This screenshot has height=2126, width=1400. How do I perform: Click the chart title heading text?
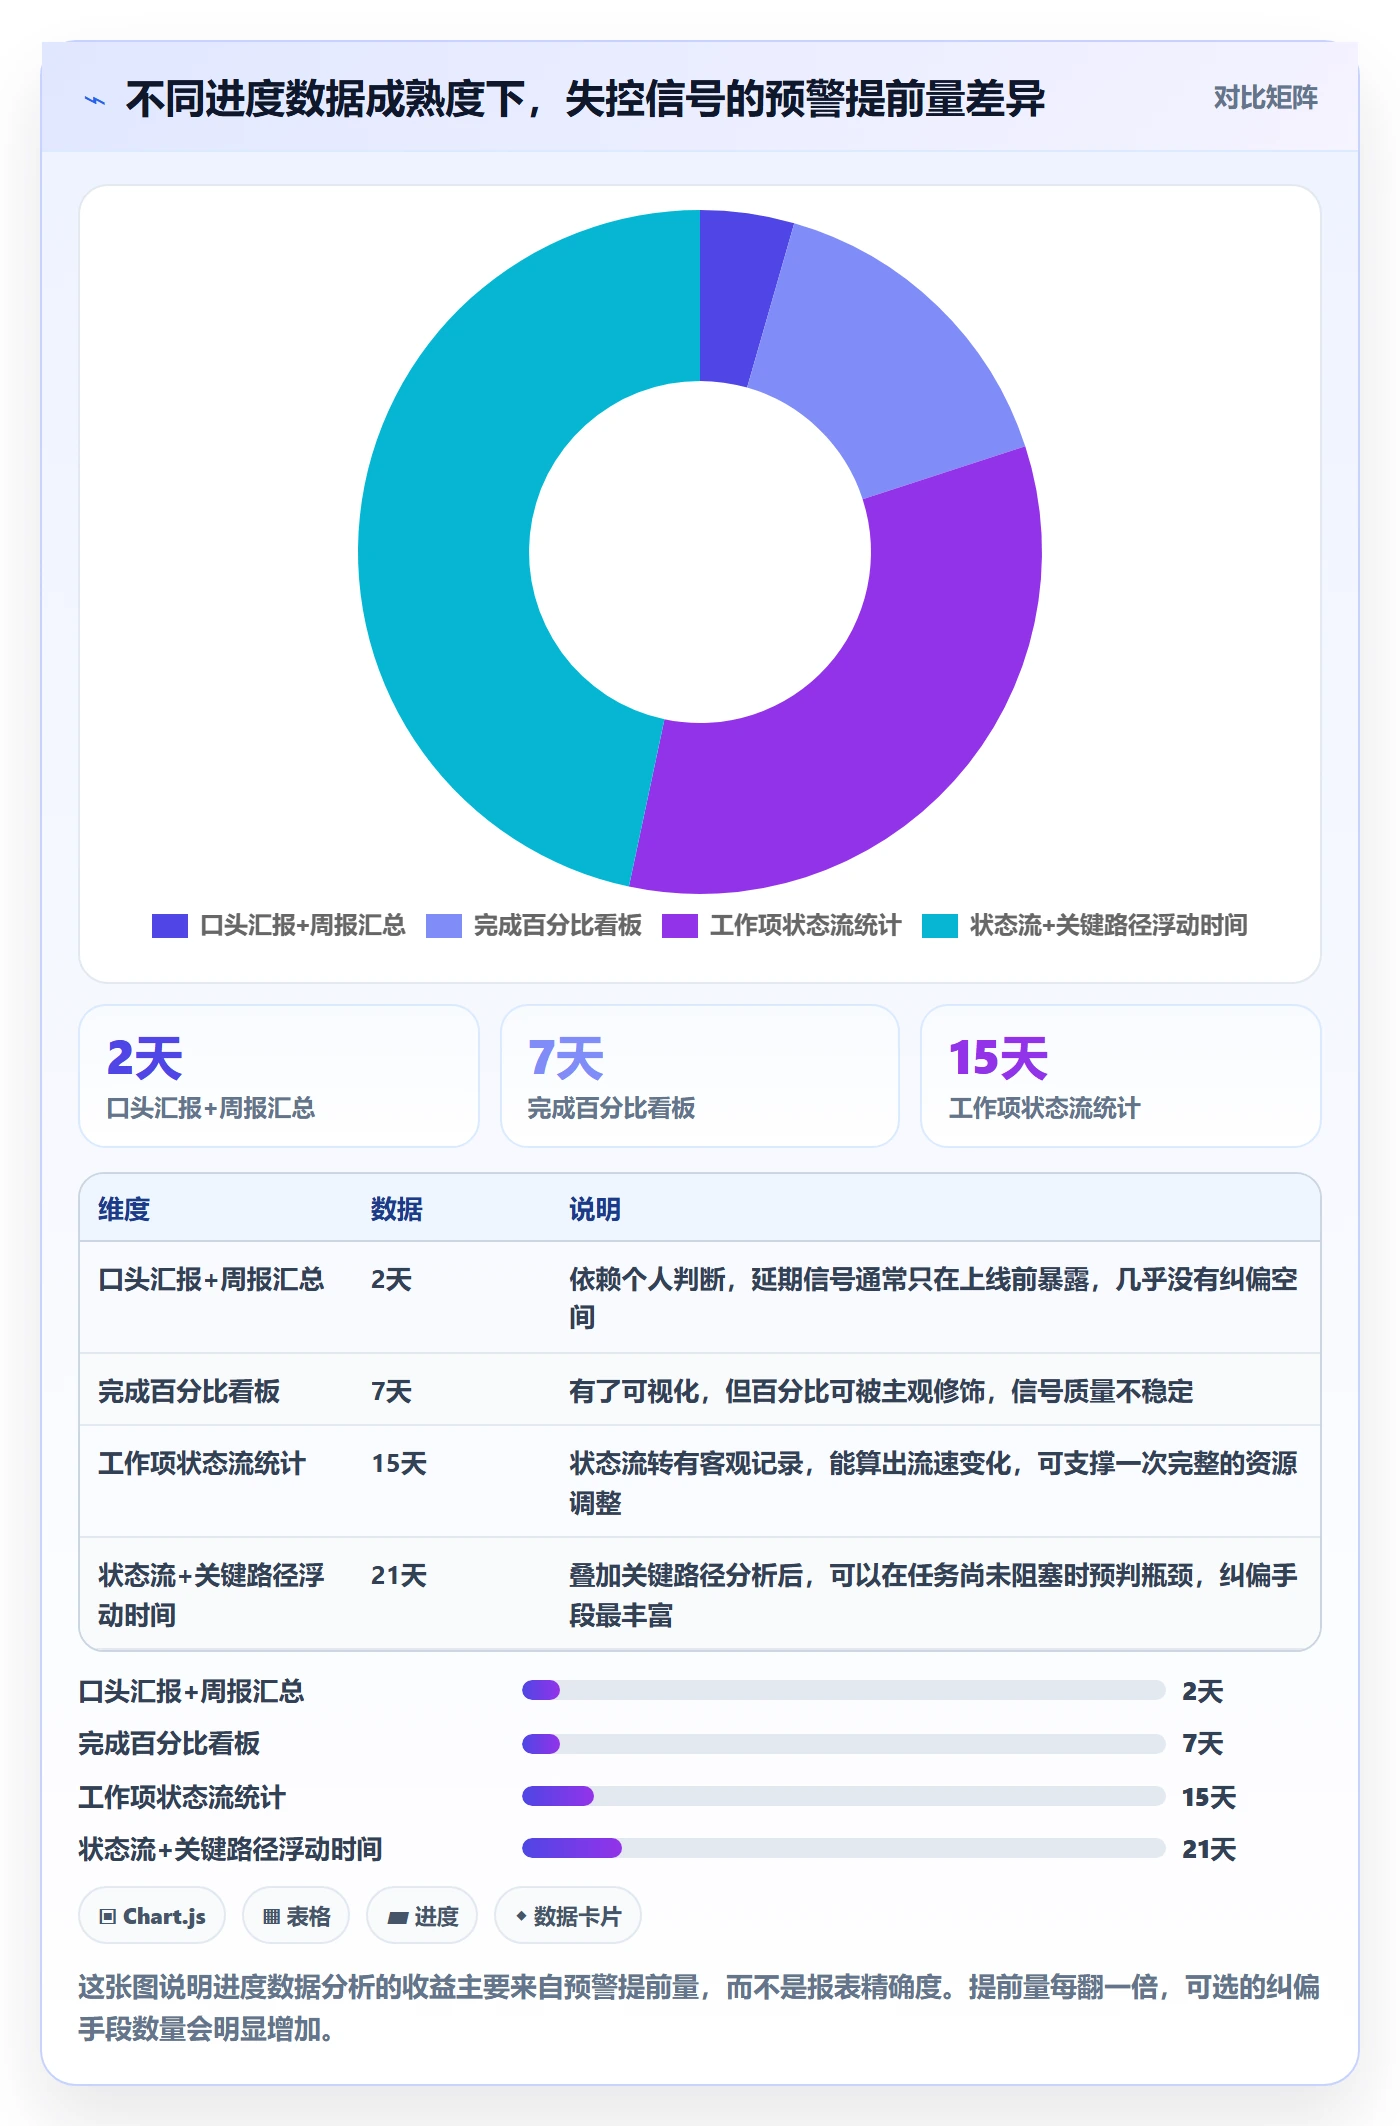point(585,99)
